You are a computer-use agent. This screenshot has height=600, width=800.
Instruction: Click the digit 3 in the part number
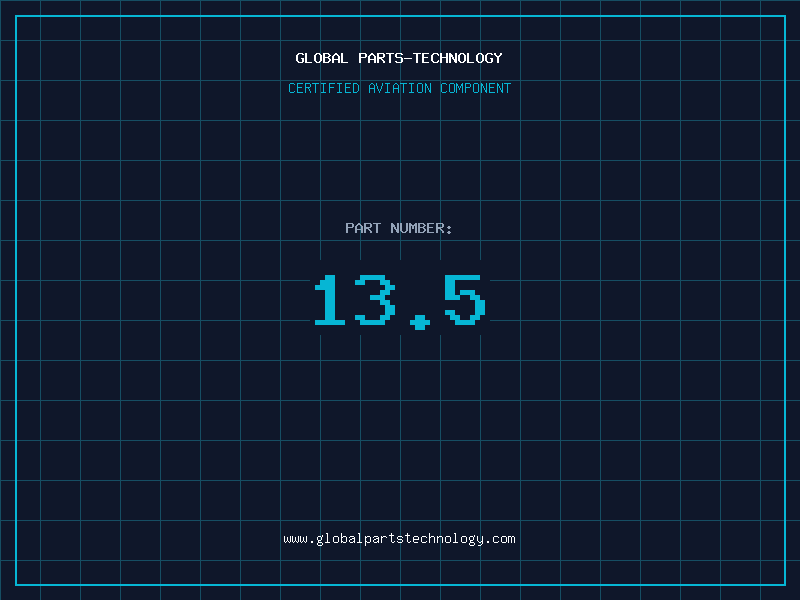tap(376, 301)
